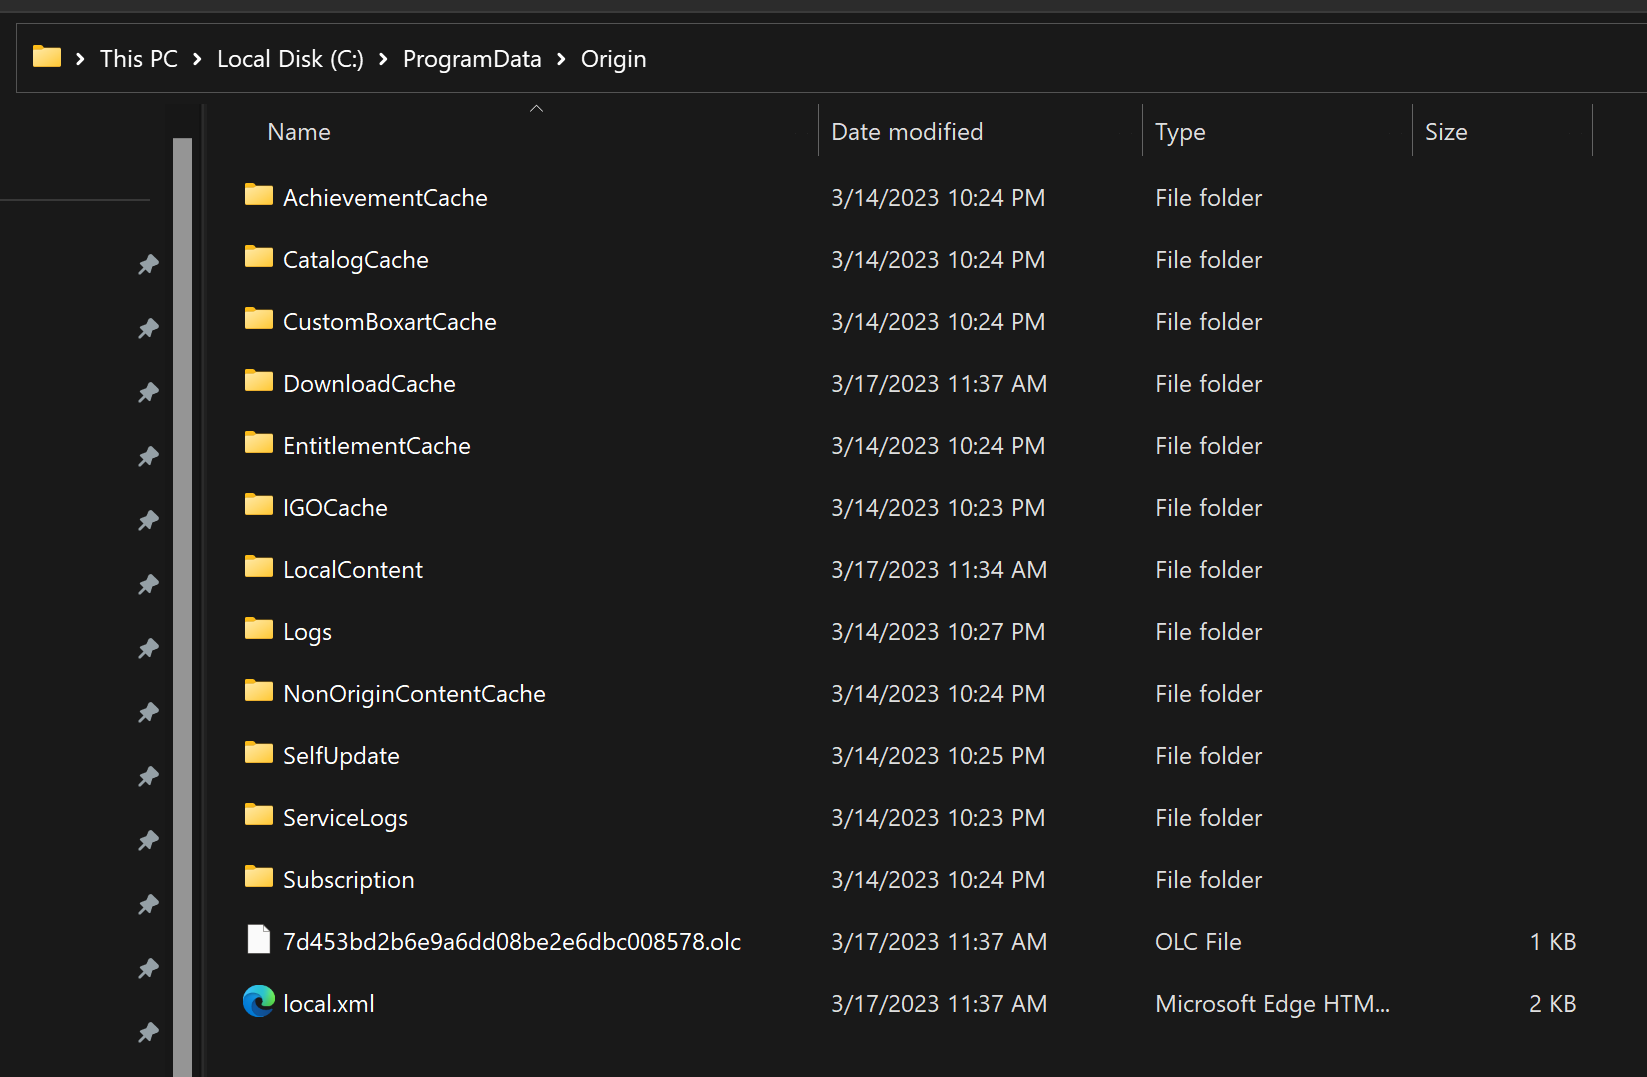Click the Subscription folder icon
The height and width of the screenshot is (1077, 1647).
(x=259, y=877)
